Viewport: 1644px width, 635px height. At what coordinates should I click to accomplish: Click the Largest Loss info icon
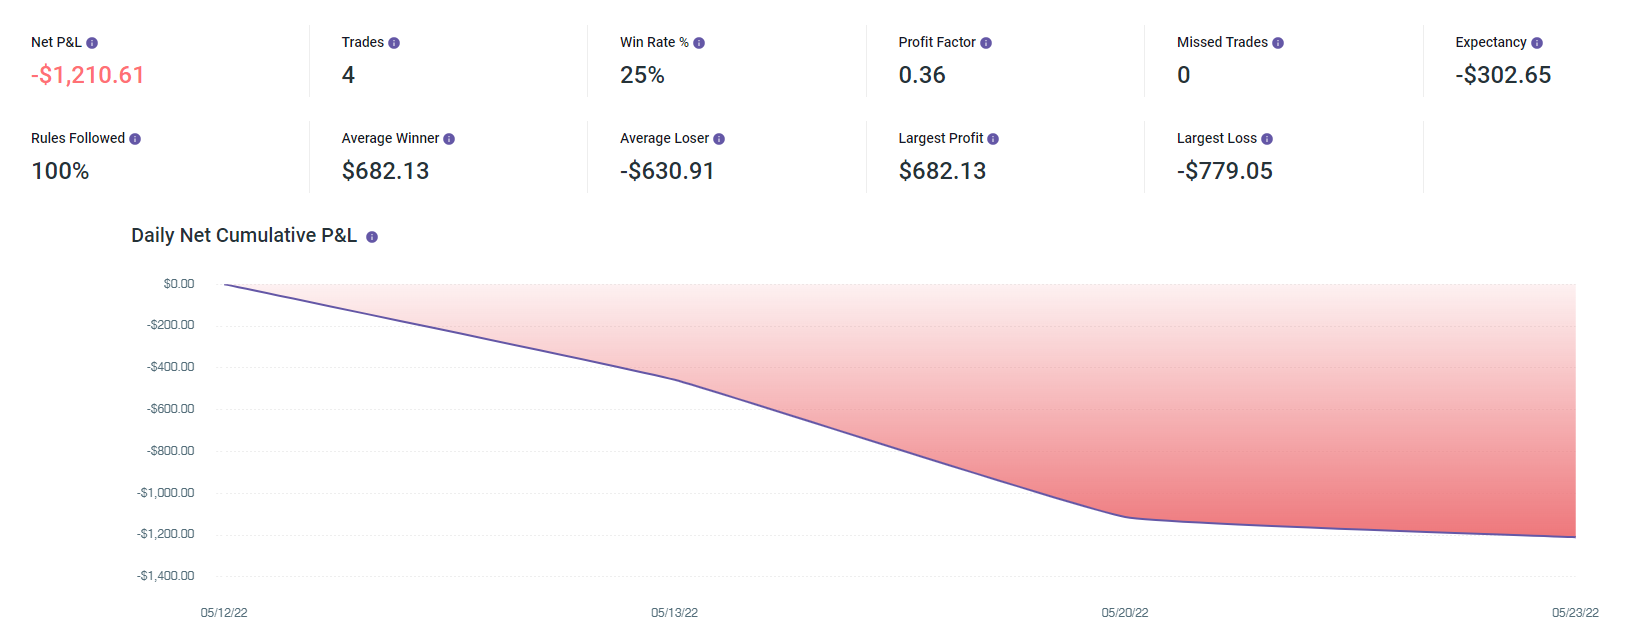coord(1267,139)
